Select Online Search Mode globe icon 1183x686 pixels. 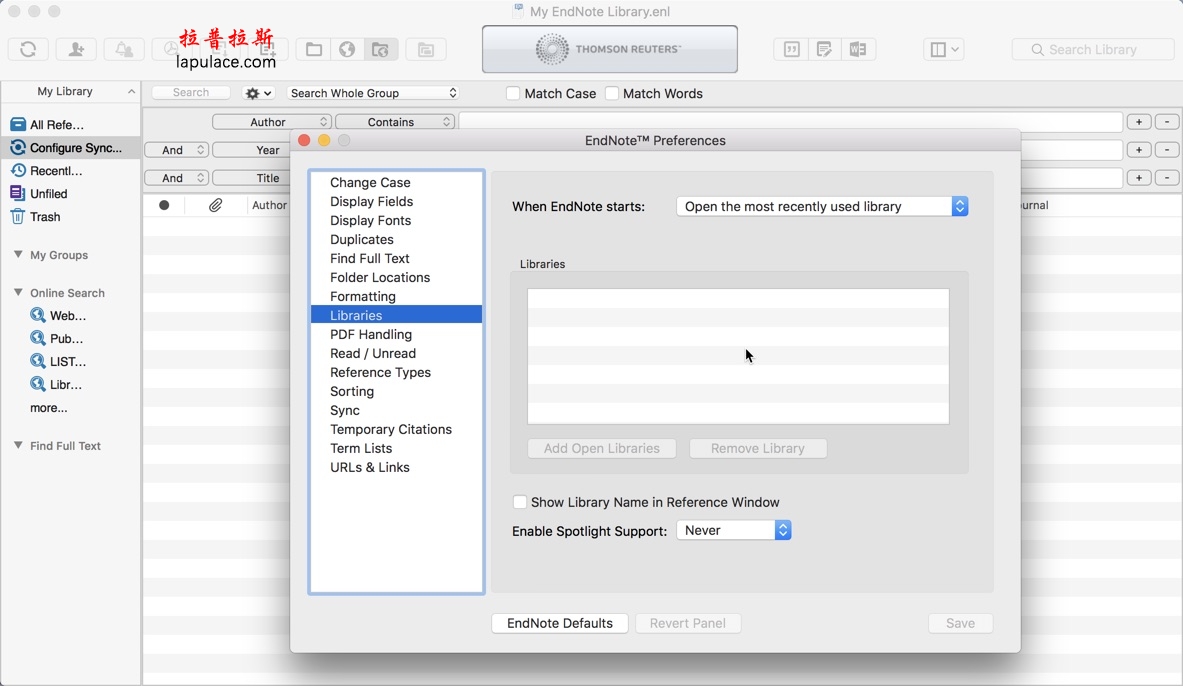(x=347, y=49)
